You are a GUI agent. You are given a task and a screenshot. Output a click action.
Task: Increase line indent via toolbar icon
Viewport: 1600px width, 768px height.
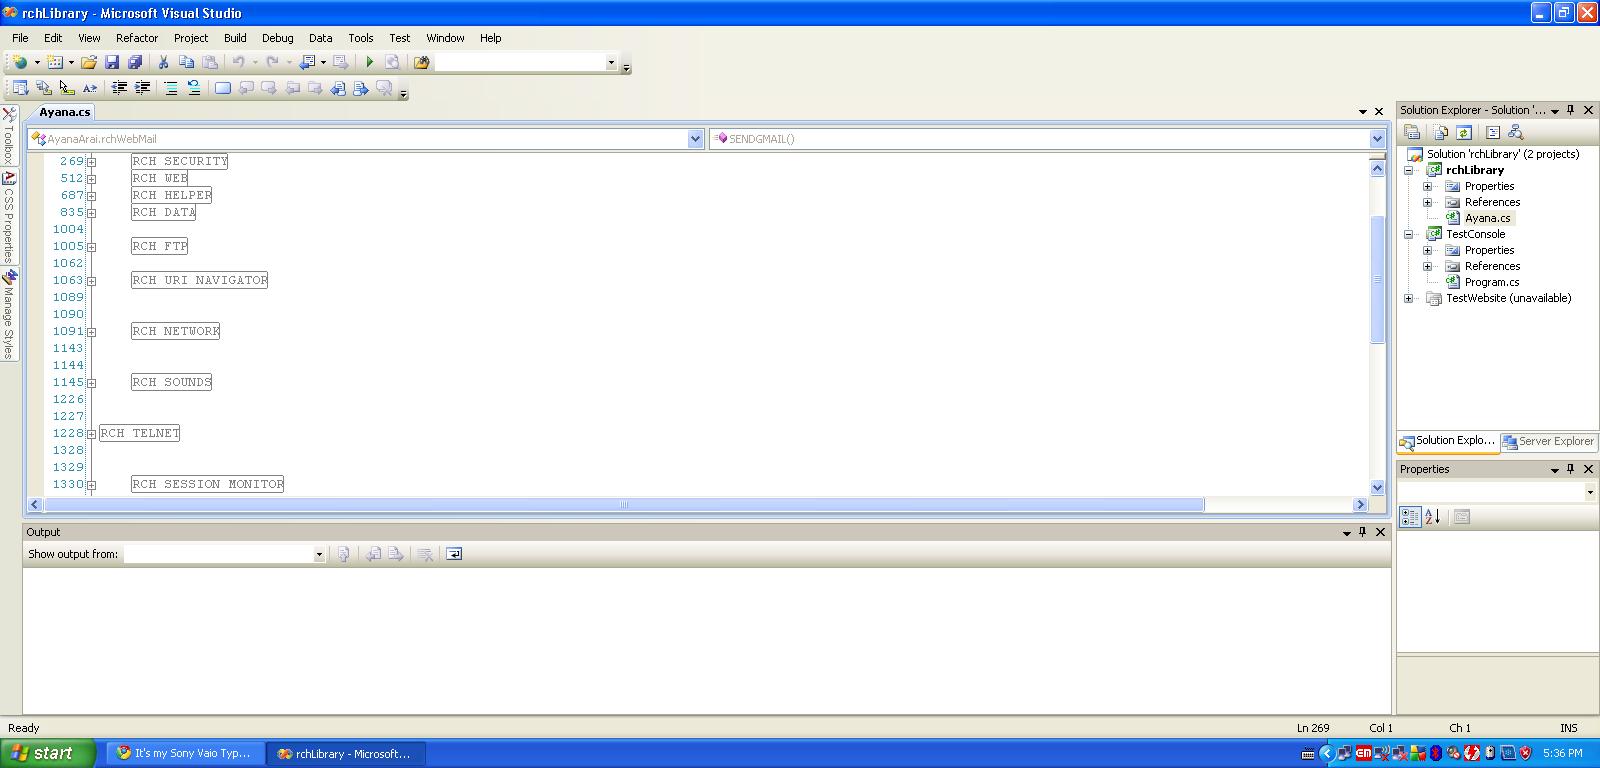pyautogui.click(x=142, y=88)
